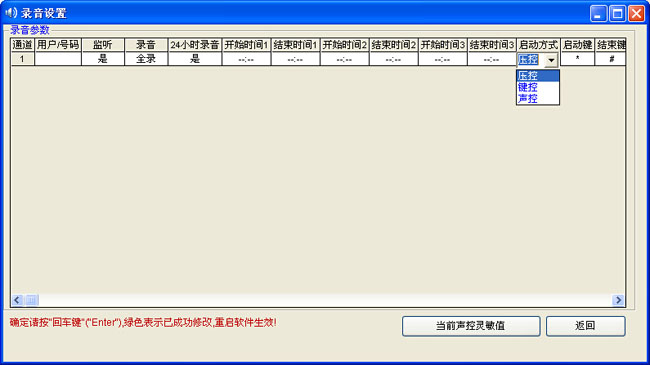Click the 当前声控灵敏值 button
The image size is (650, 365).
pos(471,326)
